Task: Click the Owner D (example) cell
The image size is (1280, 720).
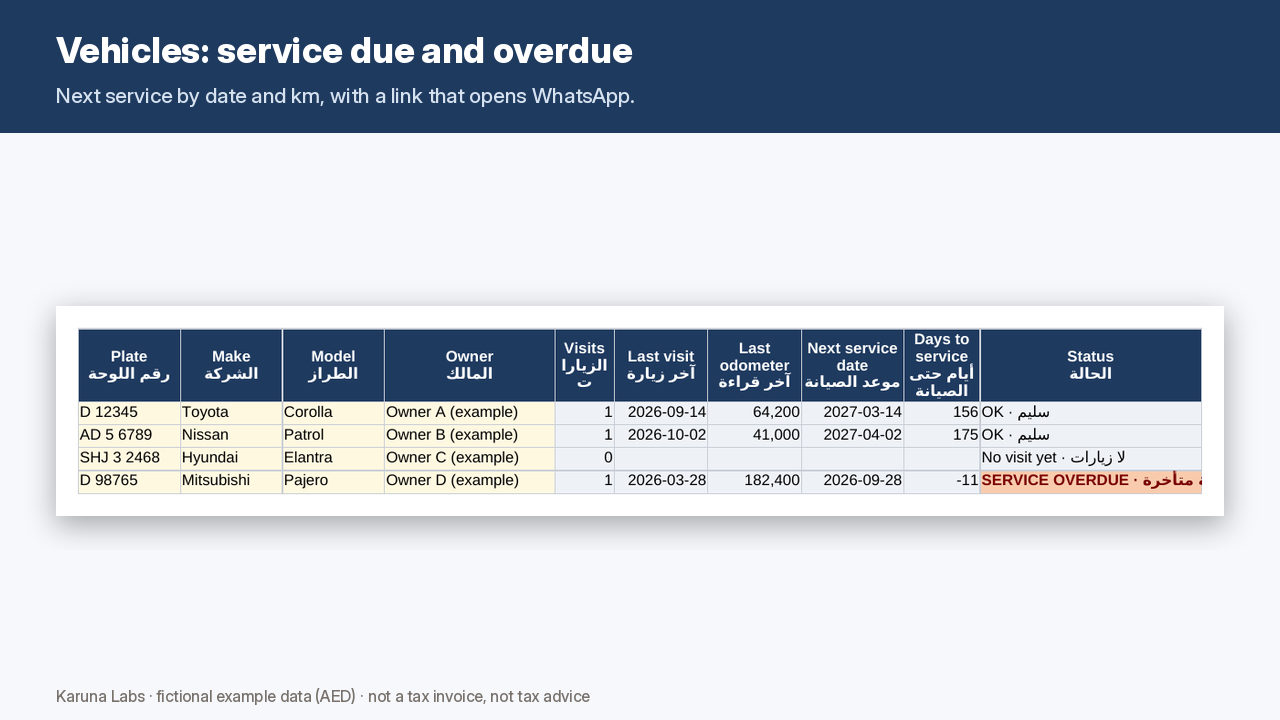Action: coord(469,481)
